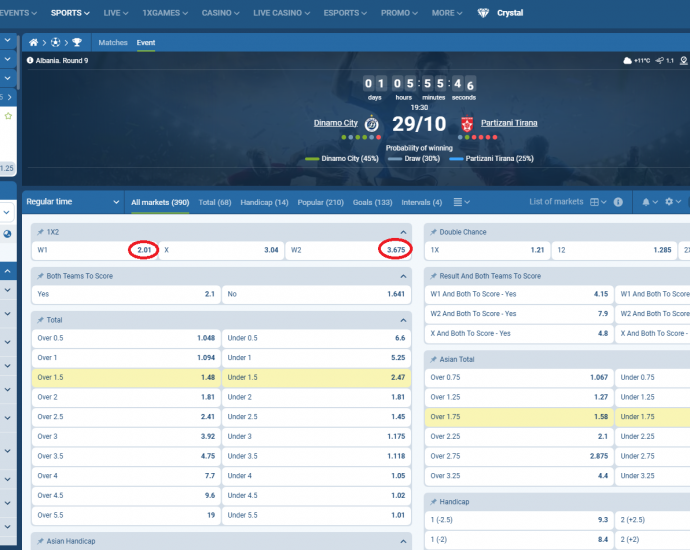Open CASINO menu dropdown
This screenshot has height=550, width=690.
pos(220,13)
